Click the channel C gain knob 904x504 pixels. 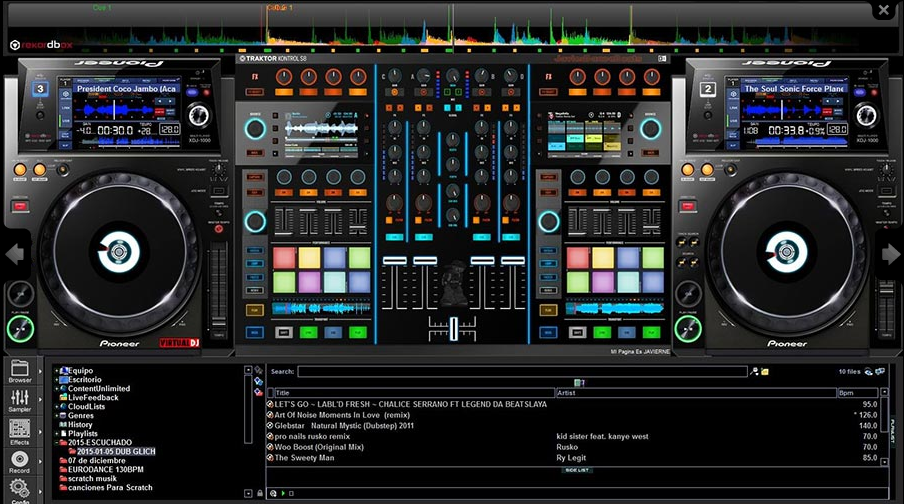(x=394, y=76)
